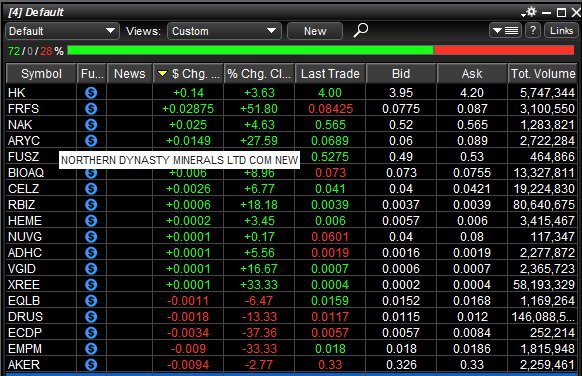Sort by Last Trade column header
Viewport: 582px width, 376px height.
click(330, 73)
